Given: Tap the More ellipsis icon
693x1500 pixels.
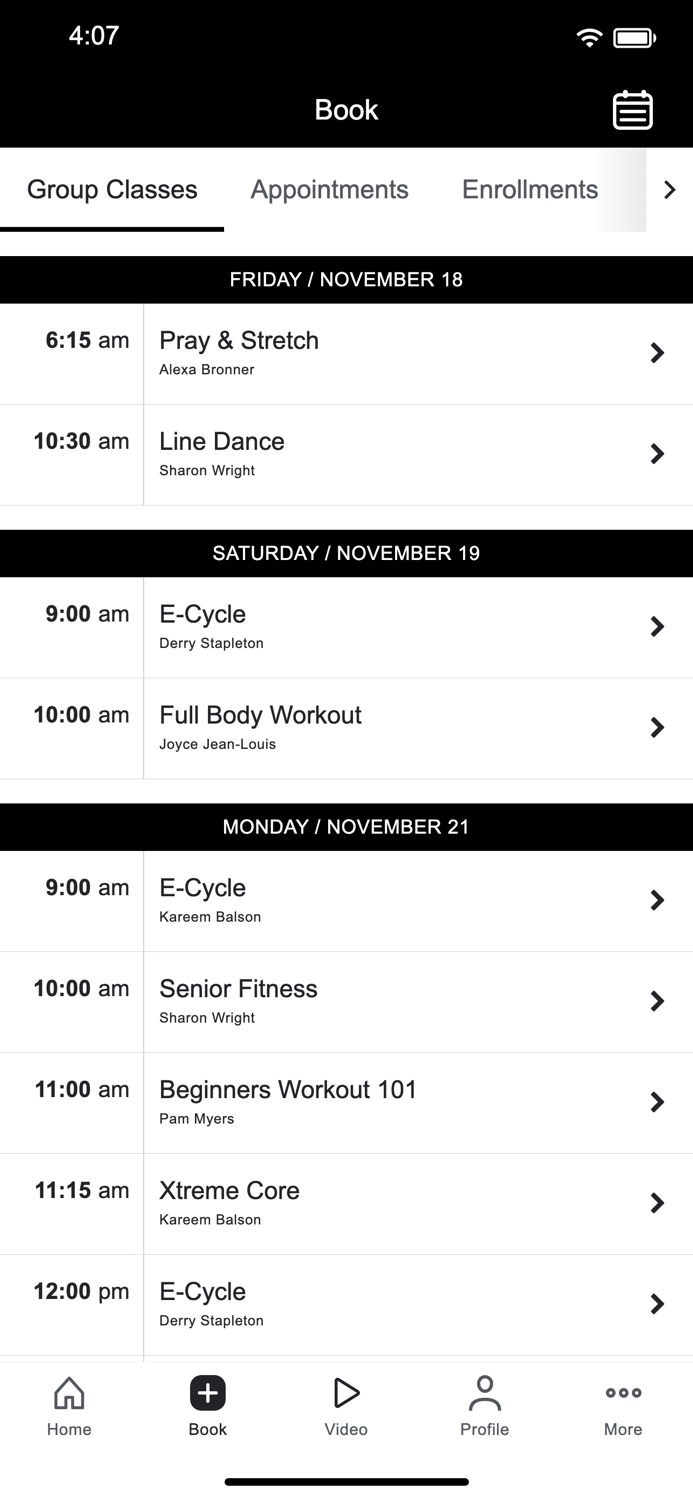Looking at the screenshot, I should [x=622, y=1392].
